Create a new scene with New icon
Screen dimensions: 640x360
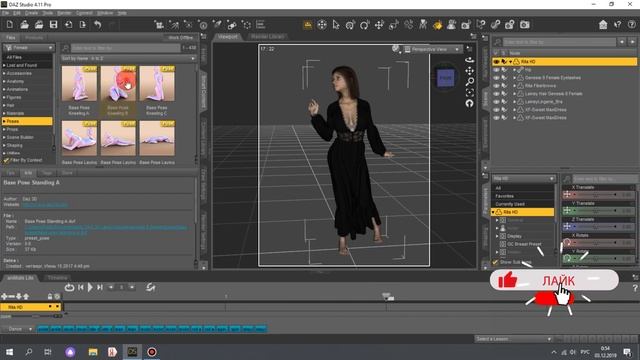coord(10,25)
